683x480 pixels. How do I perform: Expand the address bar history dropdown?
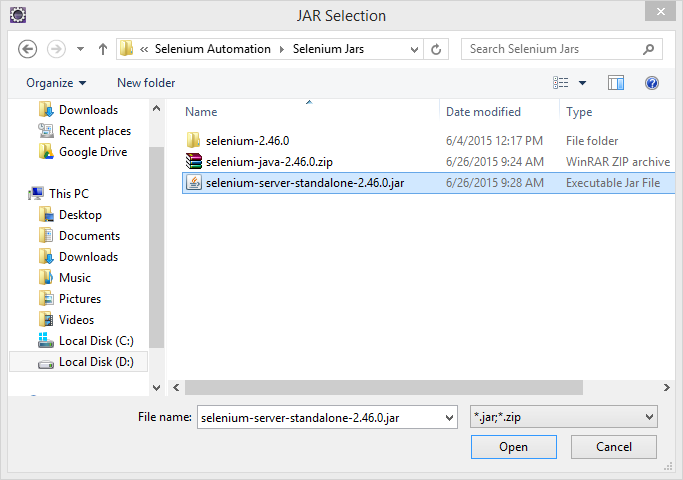click(x=414, y=49)
